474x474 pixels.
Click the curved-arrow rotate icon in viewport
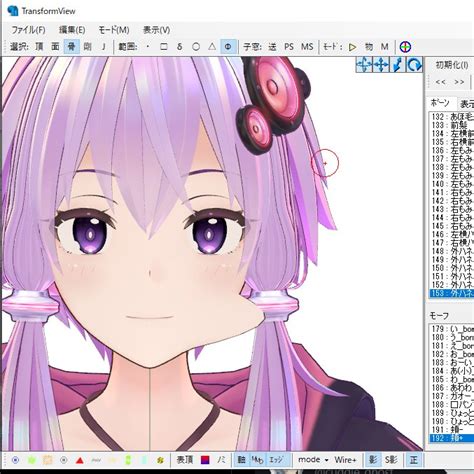pos(414,65)
